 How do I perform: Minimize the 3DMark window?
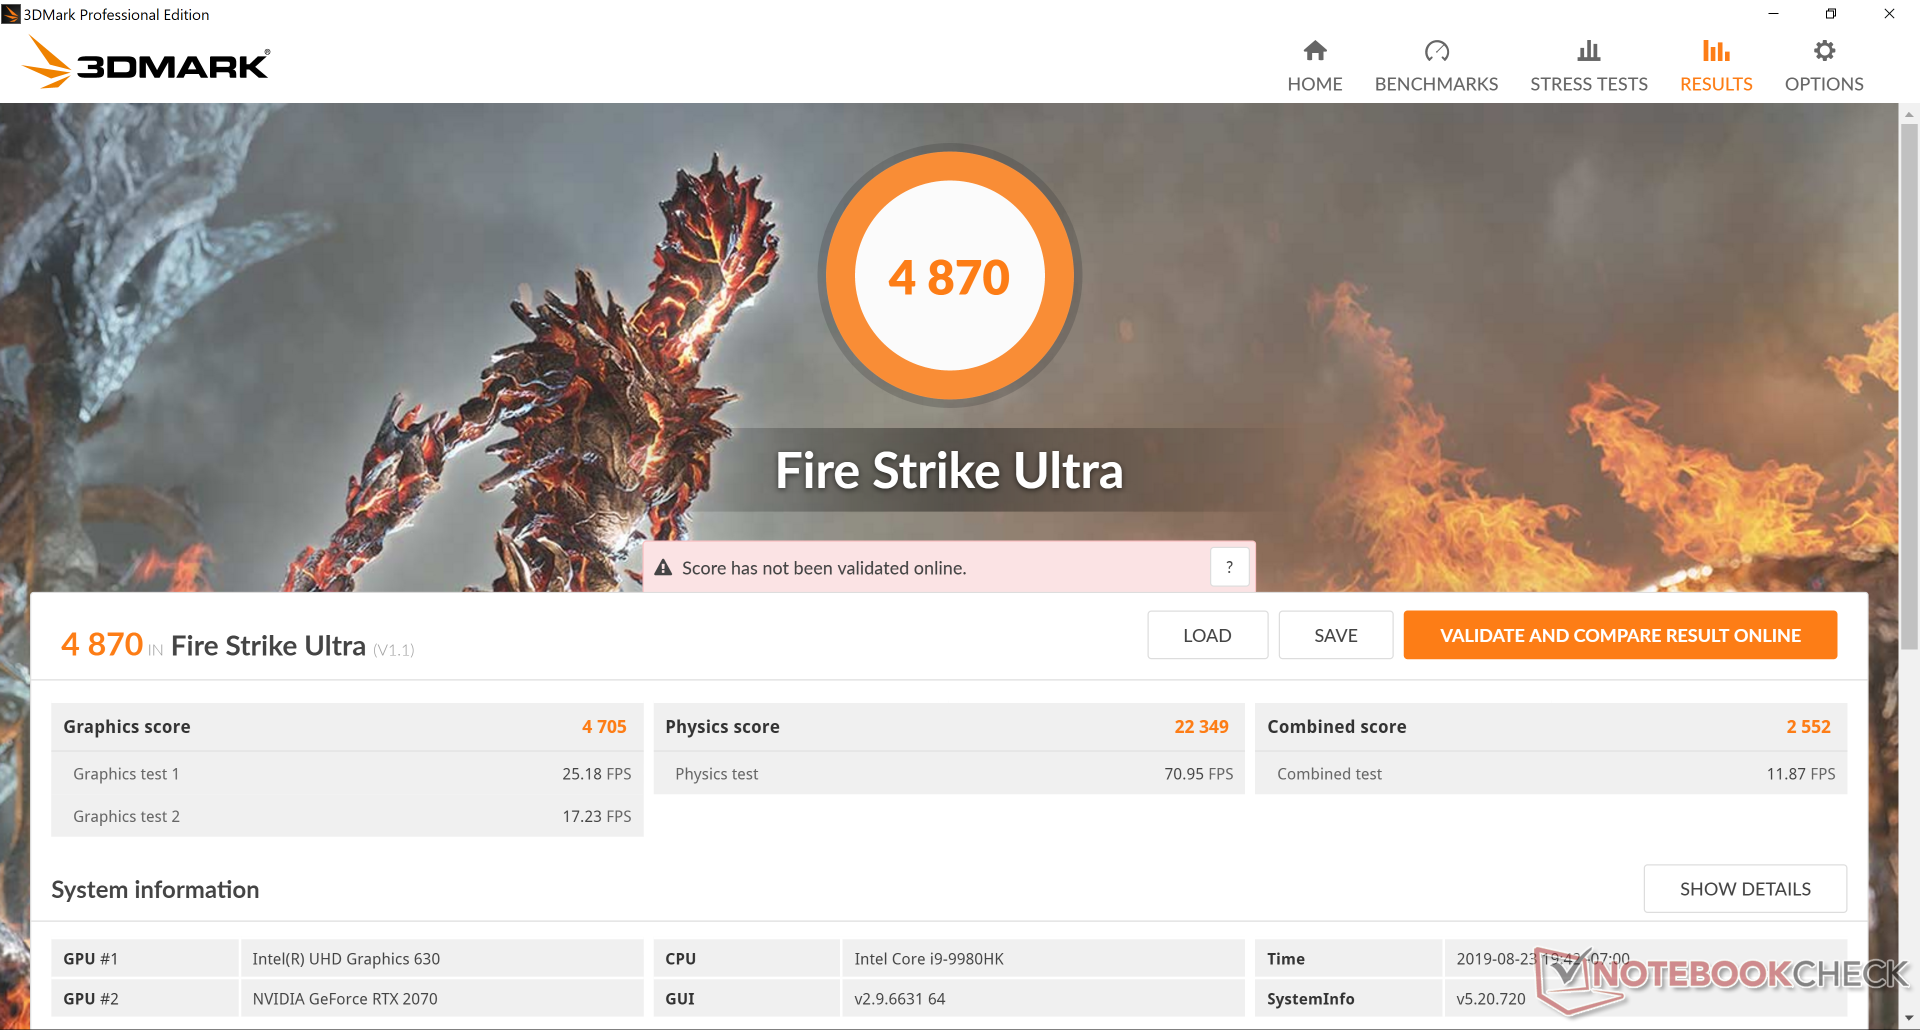(x=1773, y=14)
